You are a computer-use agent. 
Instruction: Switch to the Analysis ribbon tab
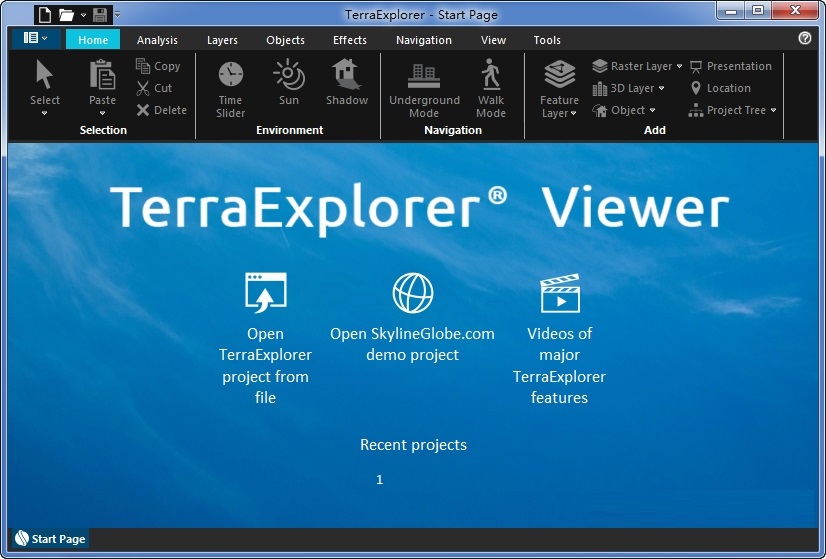(x=157, y=40)
